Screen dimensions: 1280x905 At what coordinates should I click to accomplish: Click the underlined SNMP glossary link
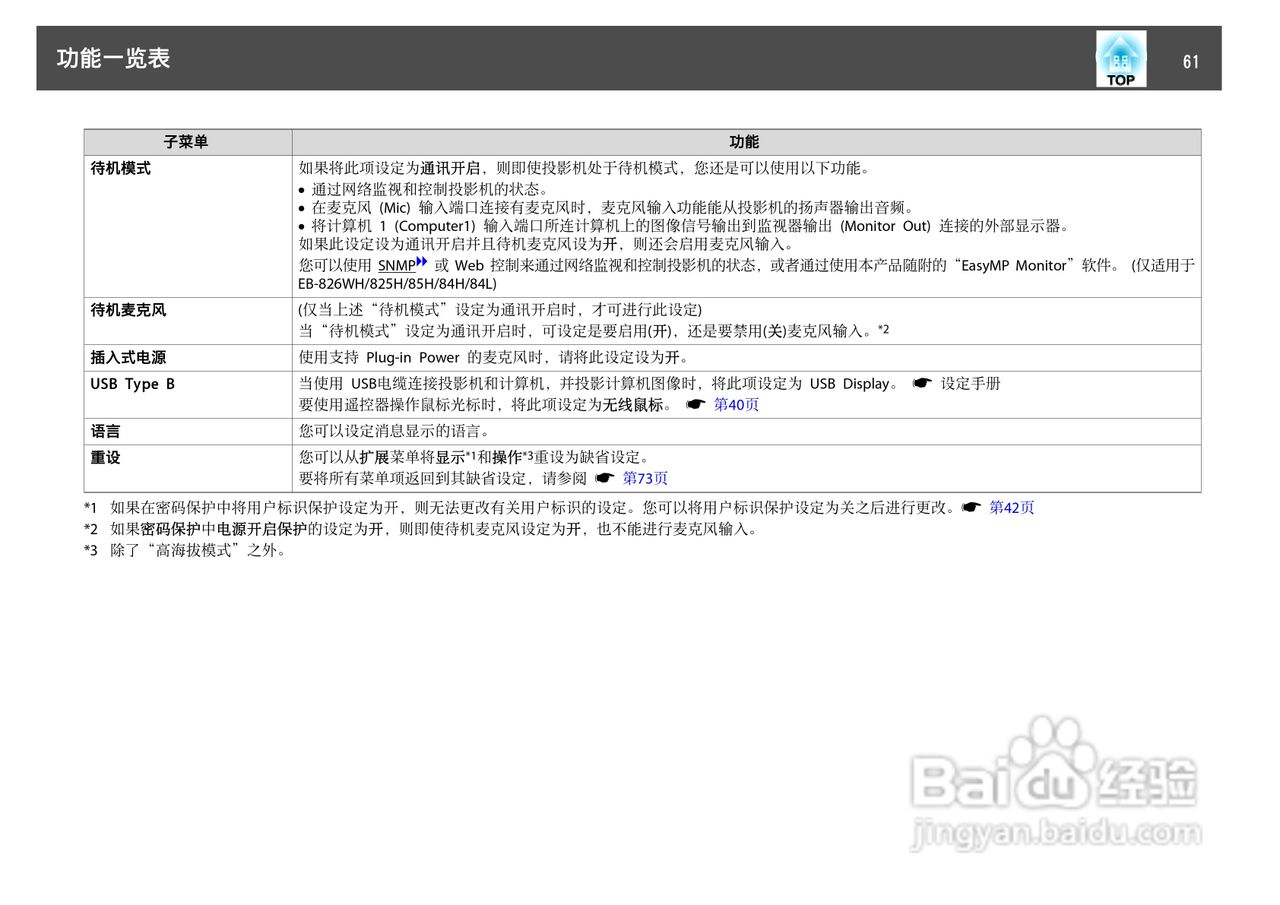(x=398, y=265)
